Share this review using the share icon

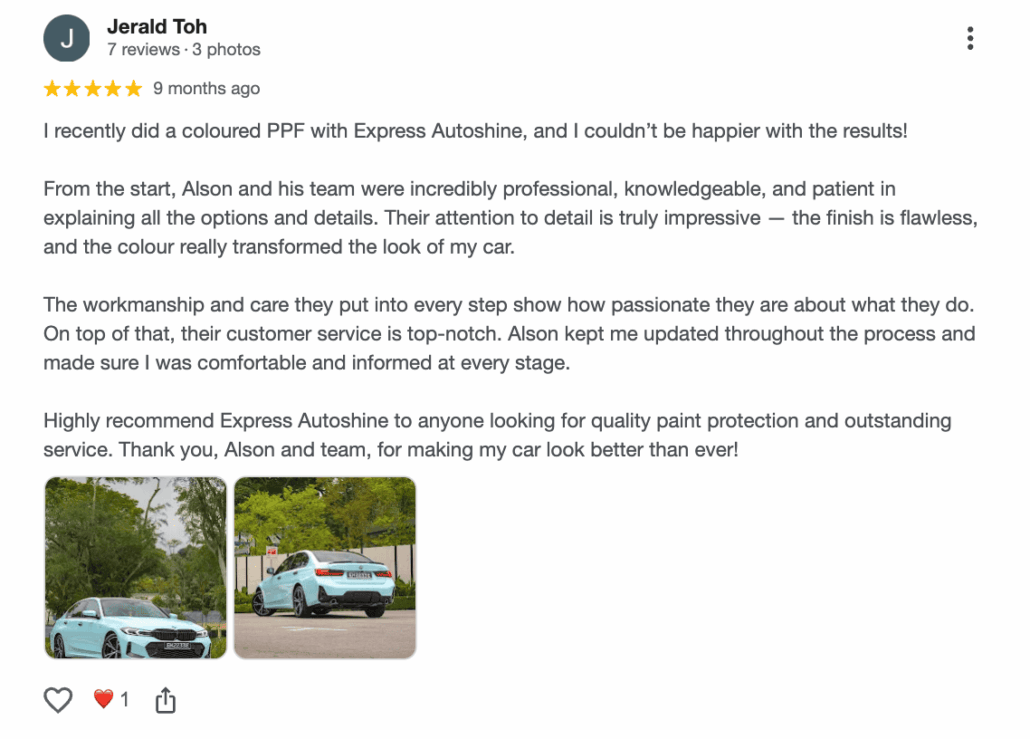click(166, 700)
